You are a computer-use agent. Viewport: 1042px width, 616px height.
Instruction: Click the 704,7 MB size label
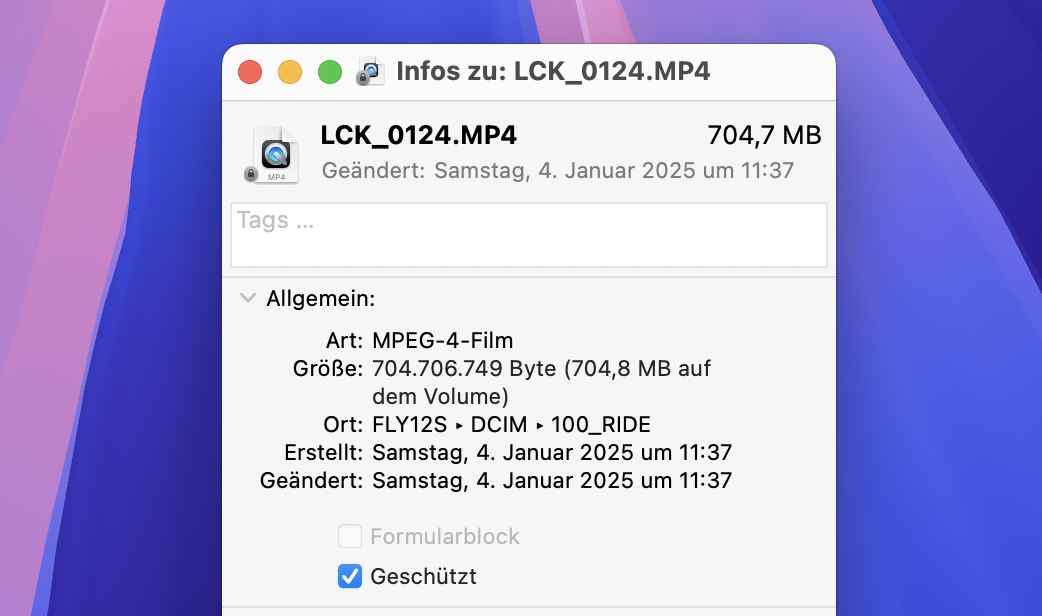click(x=764, y=136)
